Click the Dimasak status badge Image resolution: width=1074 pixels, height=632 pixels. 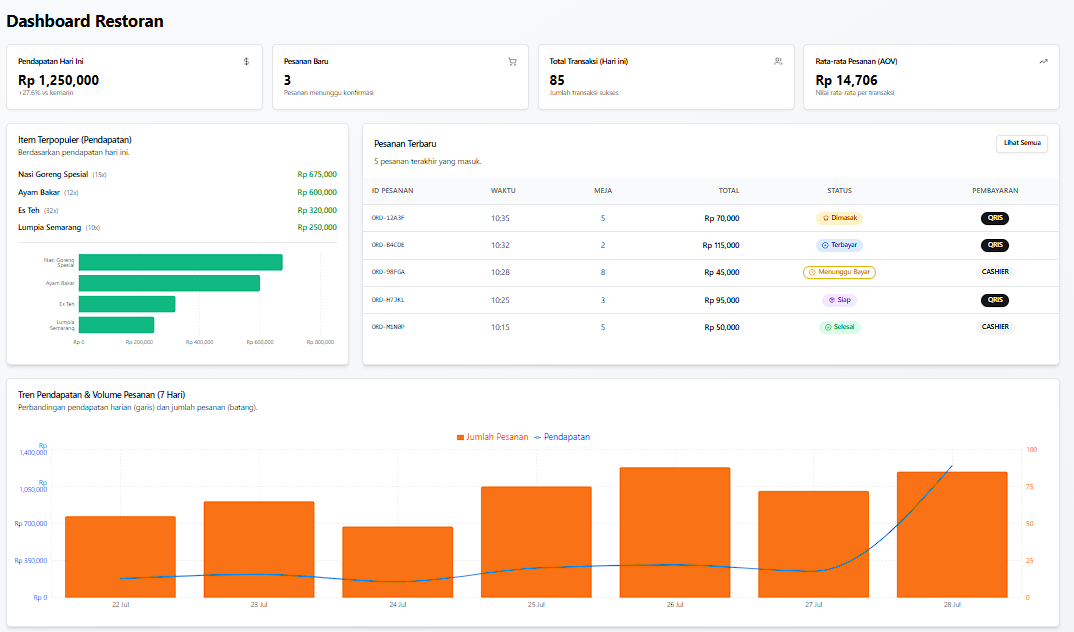[x=839, y=218]
